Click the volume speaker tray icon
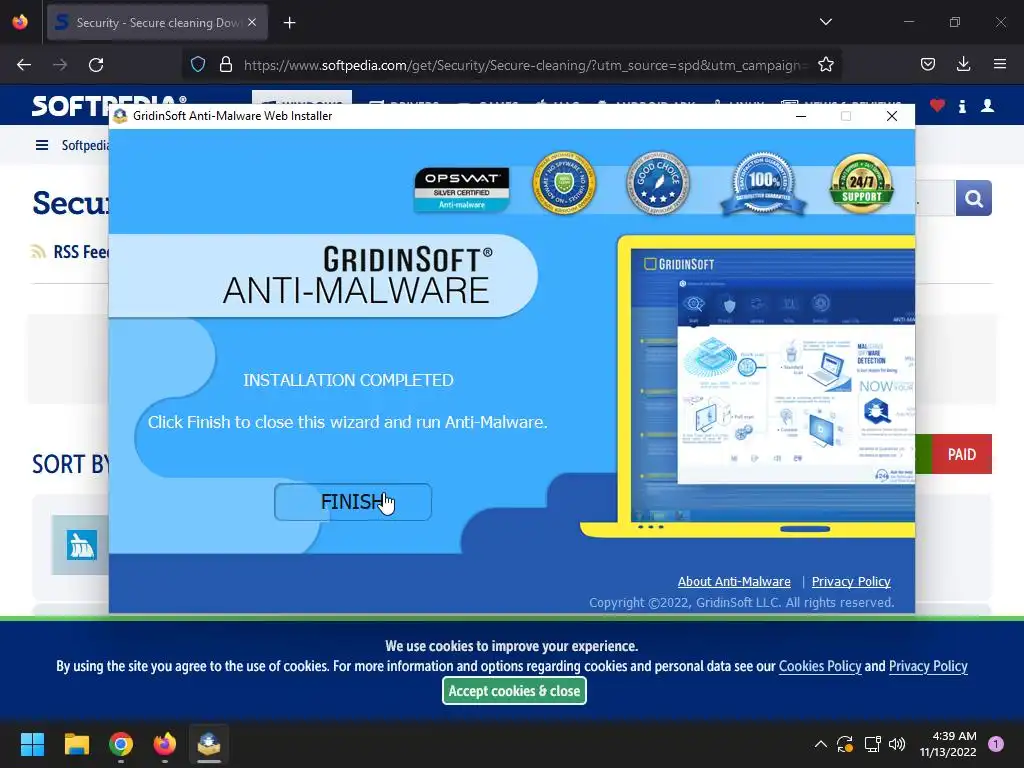The image size is (1024, 768). 897,744
